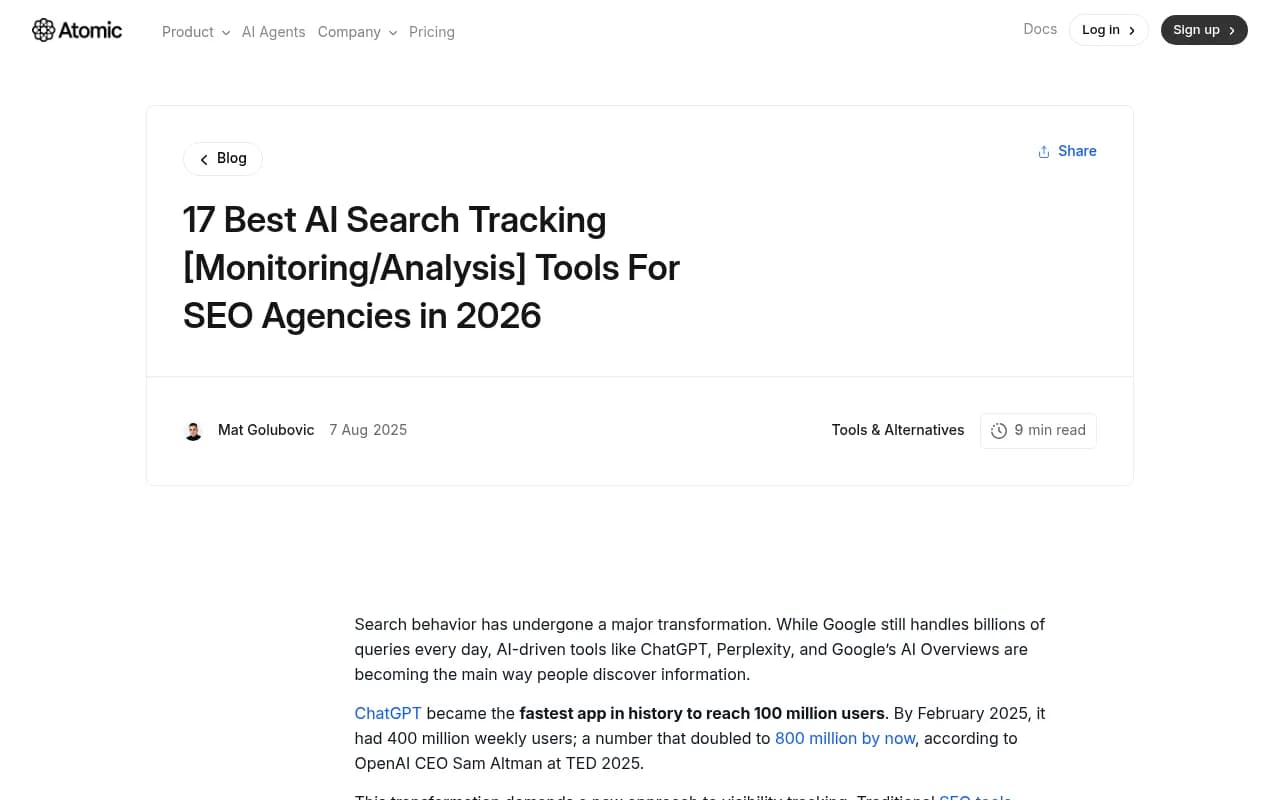Click the chevron next to Product

pos(225,33)
